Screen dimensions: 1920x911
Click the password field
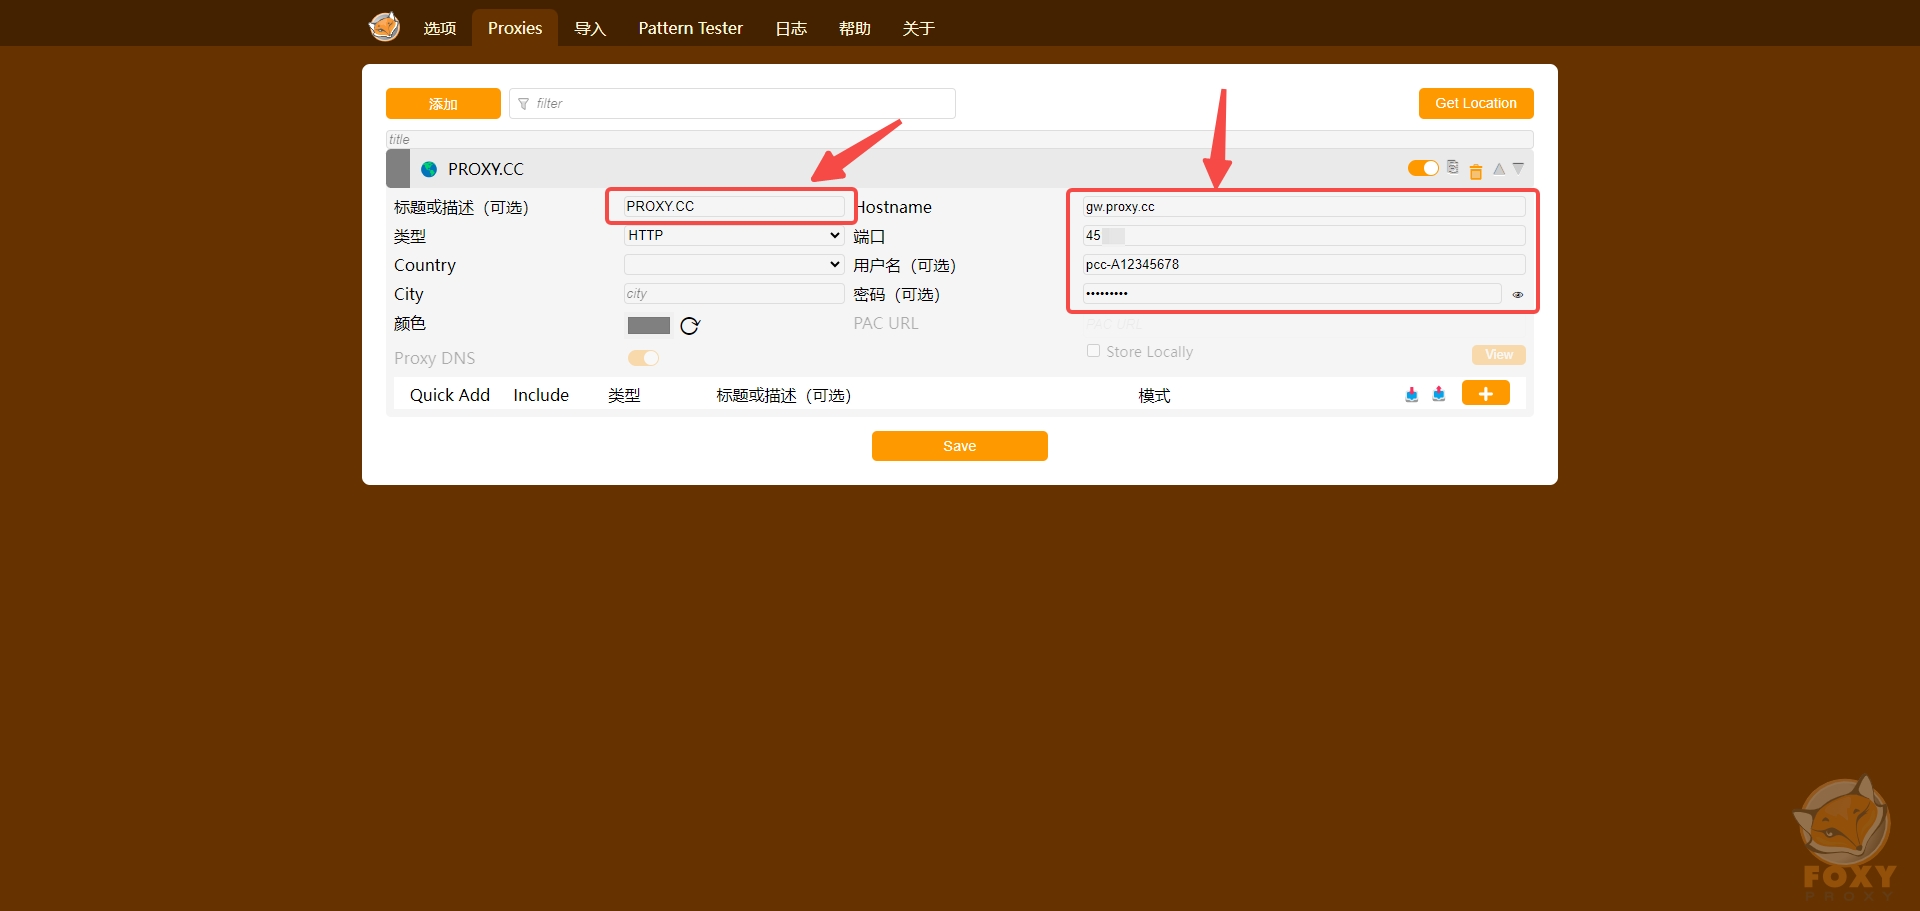(x=1292, y=294)
